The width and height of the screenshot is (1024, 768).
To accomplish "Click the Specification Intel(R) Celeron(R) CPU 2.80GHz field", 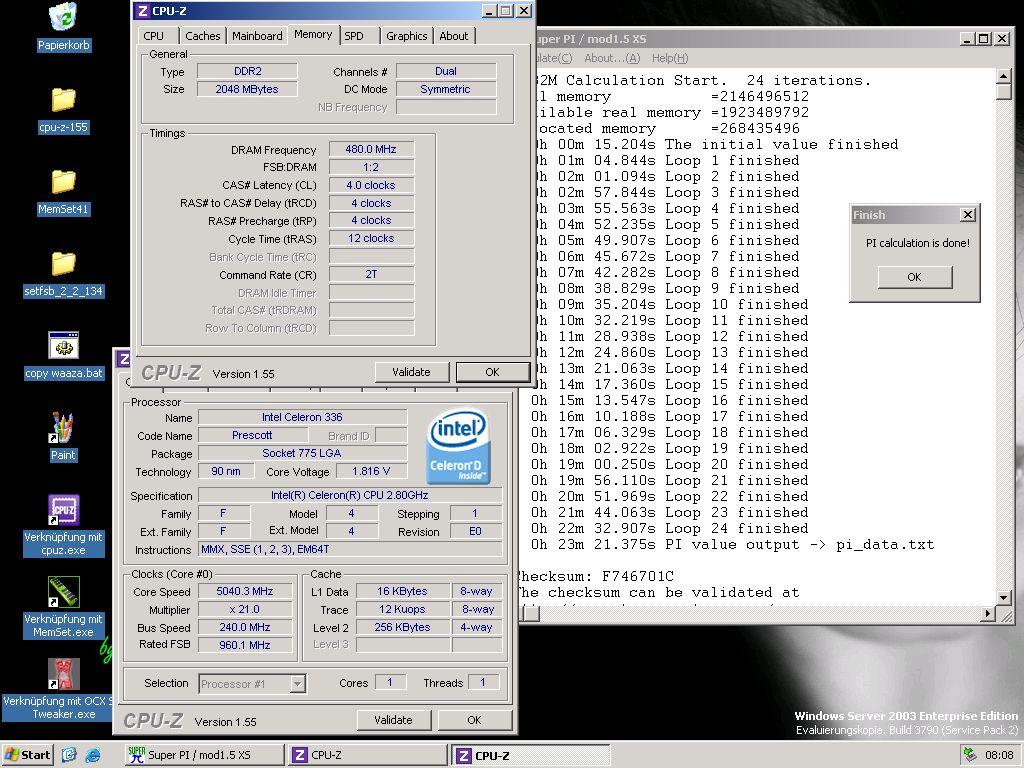I will [350, 495].
